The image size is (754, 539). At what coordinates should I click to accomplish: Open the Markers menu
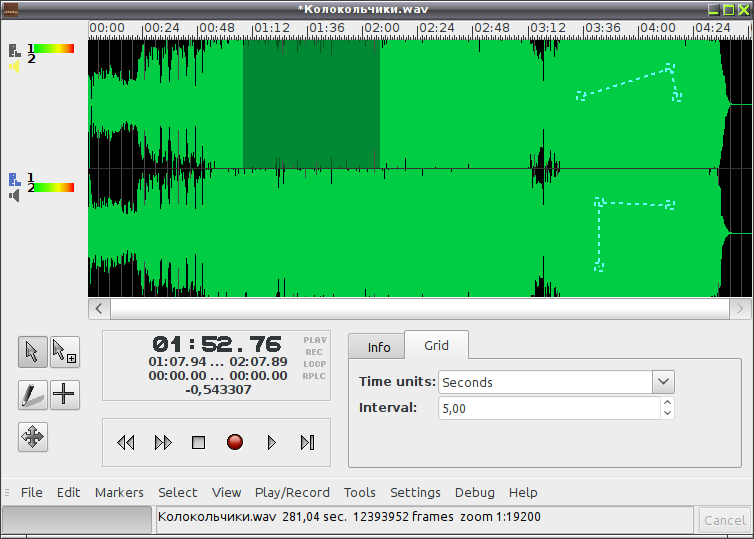119,492
